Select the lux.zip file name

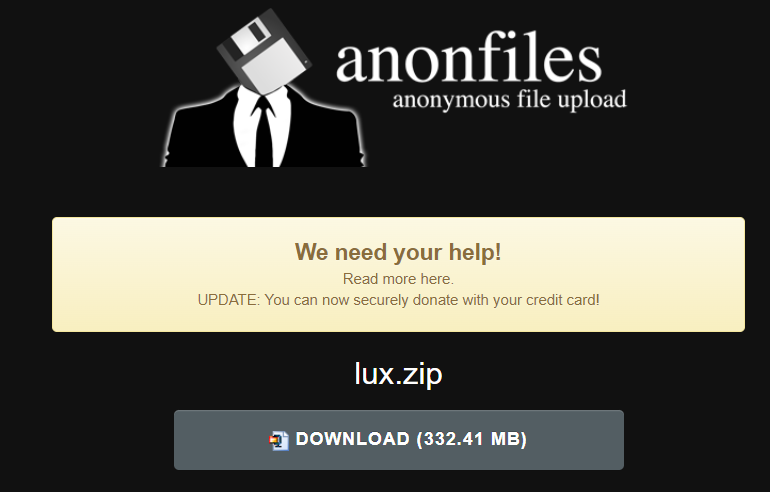398,375
